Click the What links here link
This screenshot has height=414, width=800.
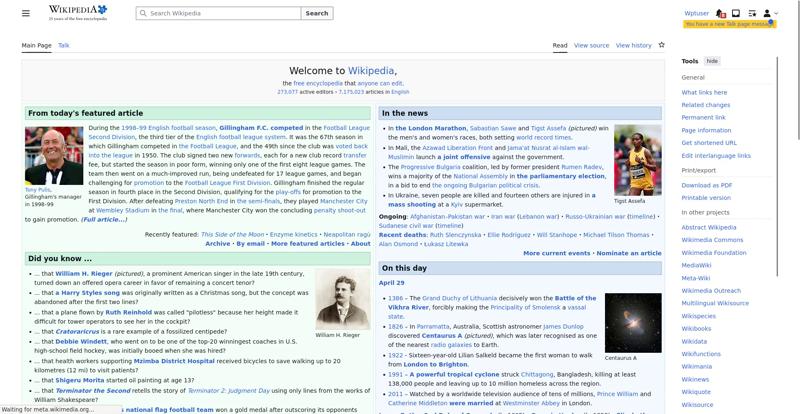704,92
